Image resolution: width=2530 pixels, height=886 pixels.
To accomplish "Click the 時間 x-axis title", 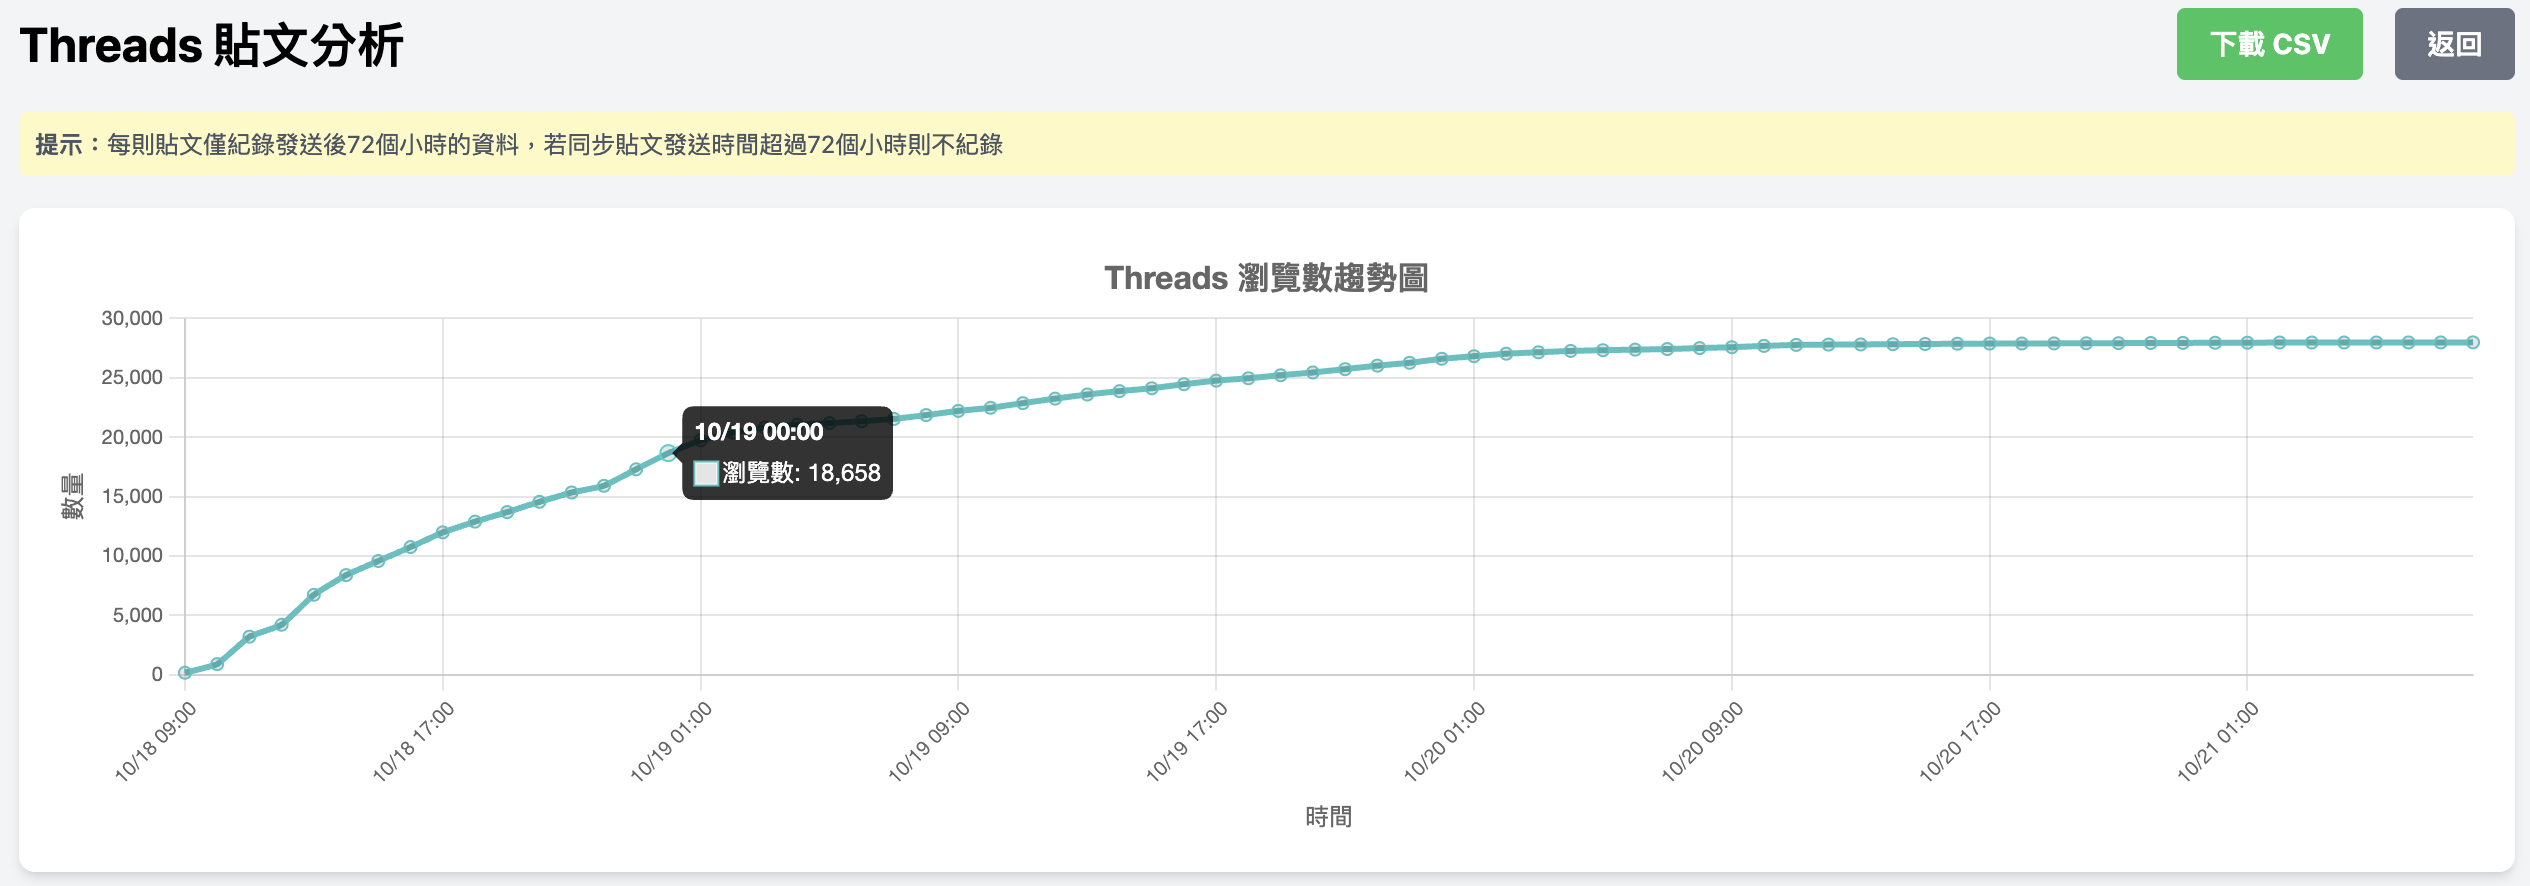I will (x=1328, y=817).
